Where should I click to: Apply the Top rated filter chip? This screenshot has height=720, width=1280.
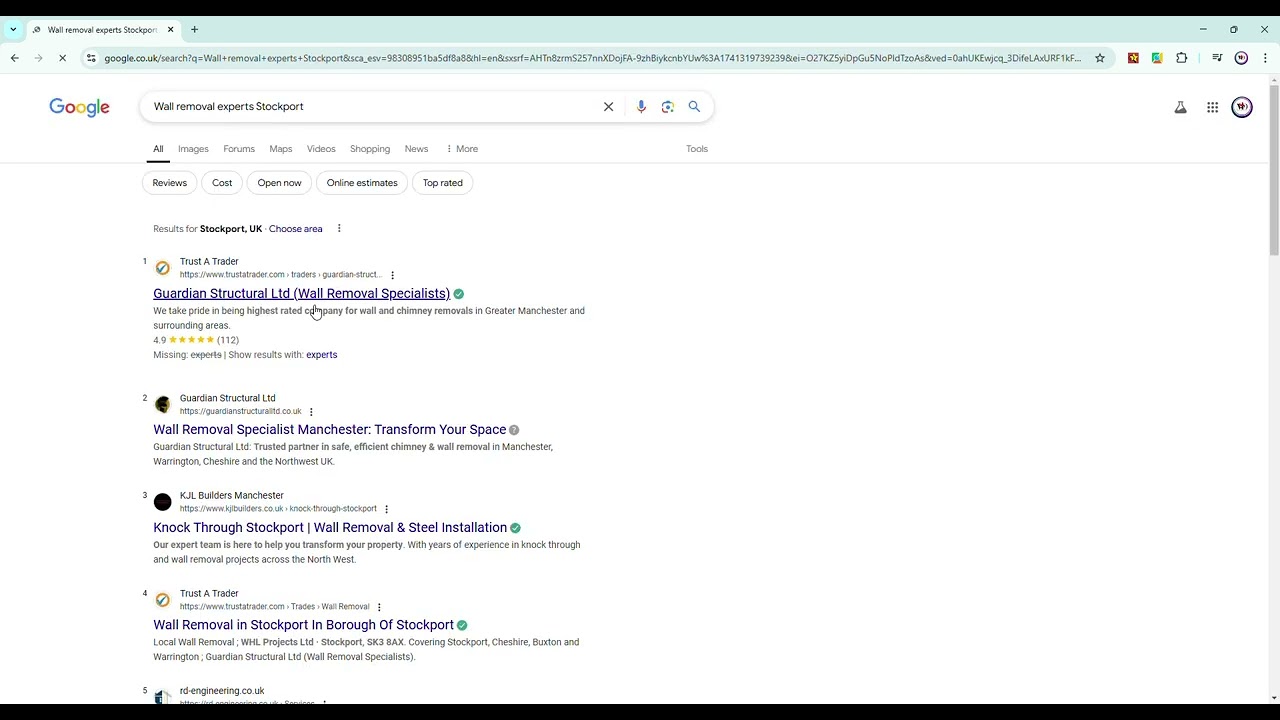[442, 183]
